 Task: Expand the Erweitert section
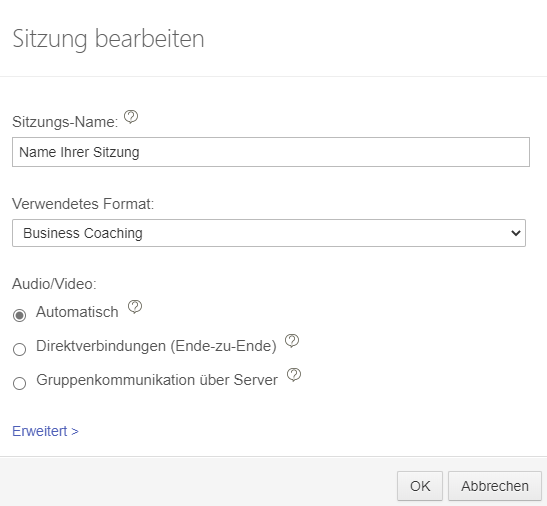45,431
